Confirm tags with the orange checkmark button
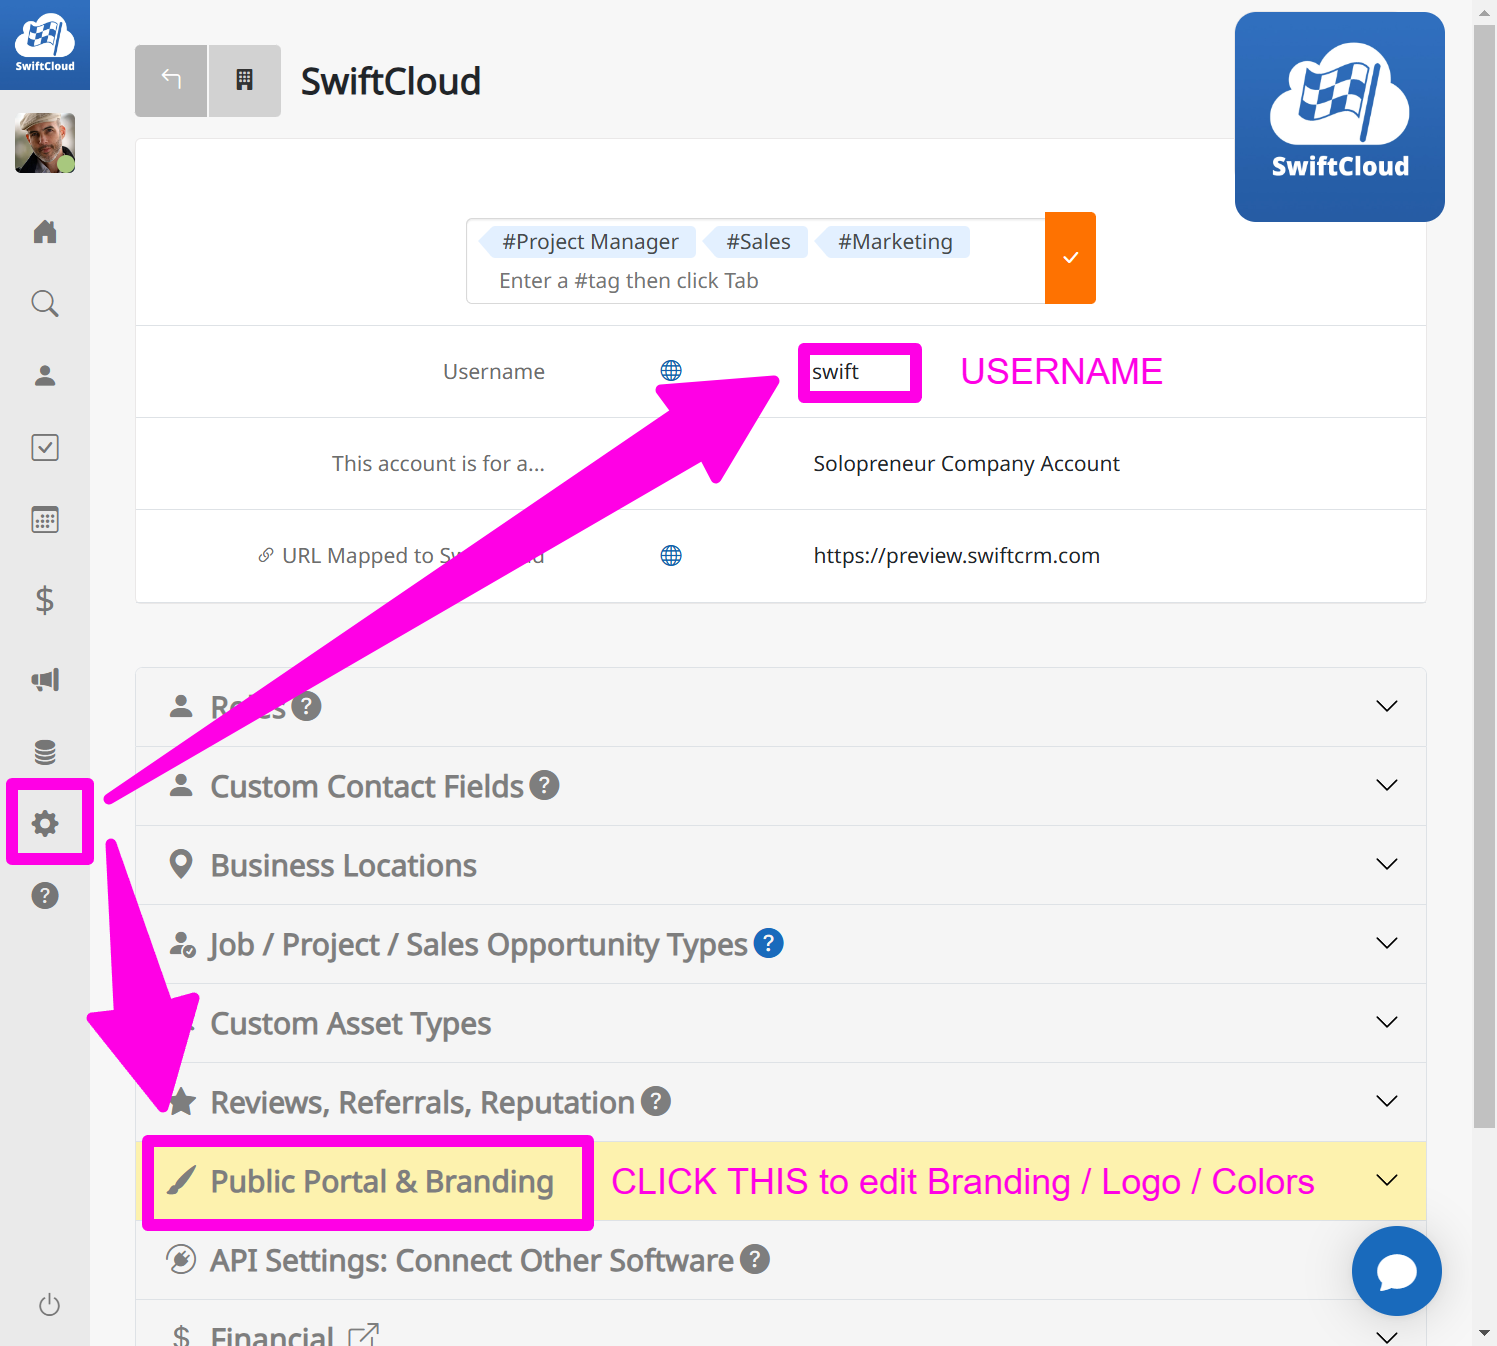1497x1346 pixels. pyautogui.click(x=1070, y=257)
